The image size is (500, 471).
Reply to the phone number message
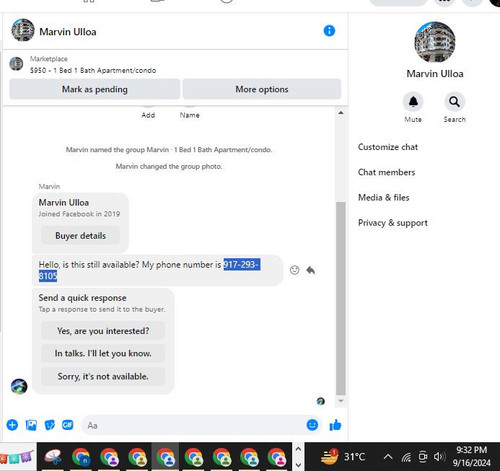click(311, 270)
